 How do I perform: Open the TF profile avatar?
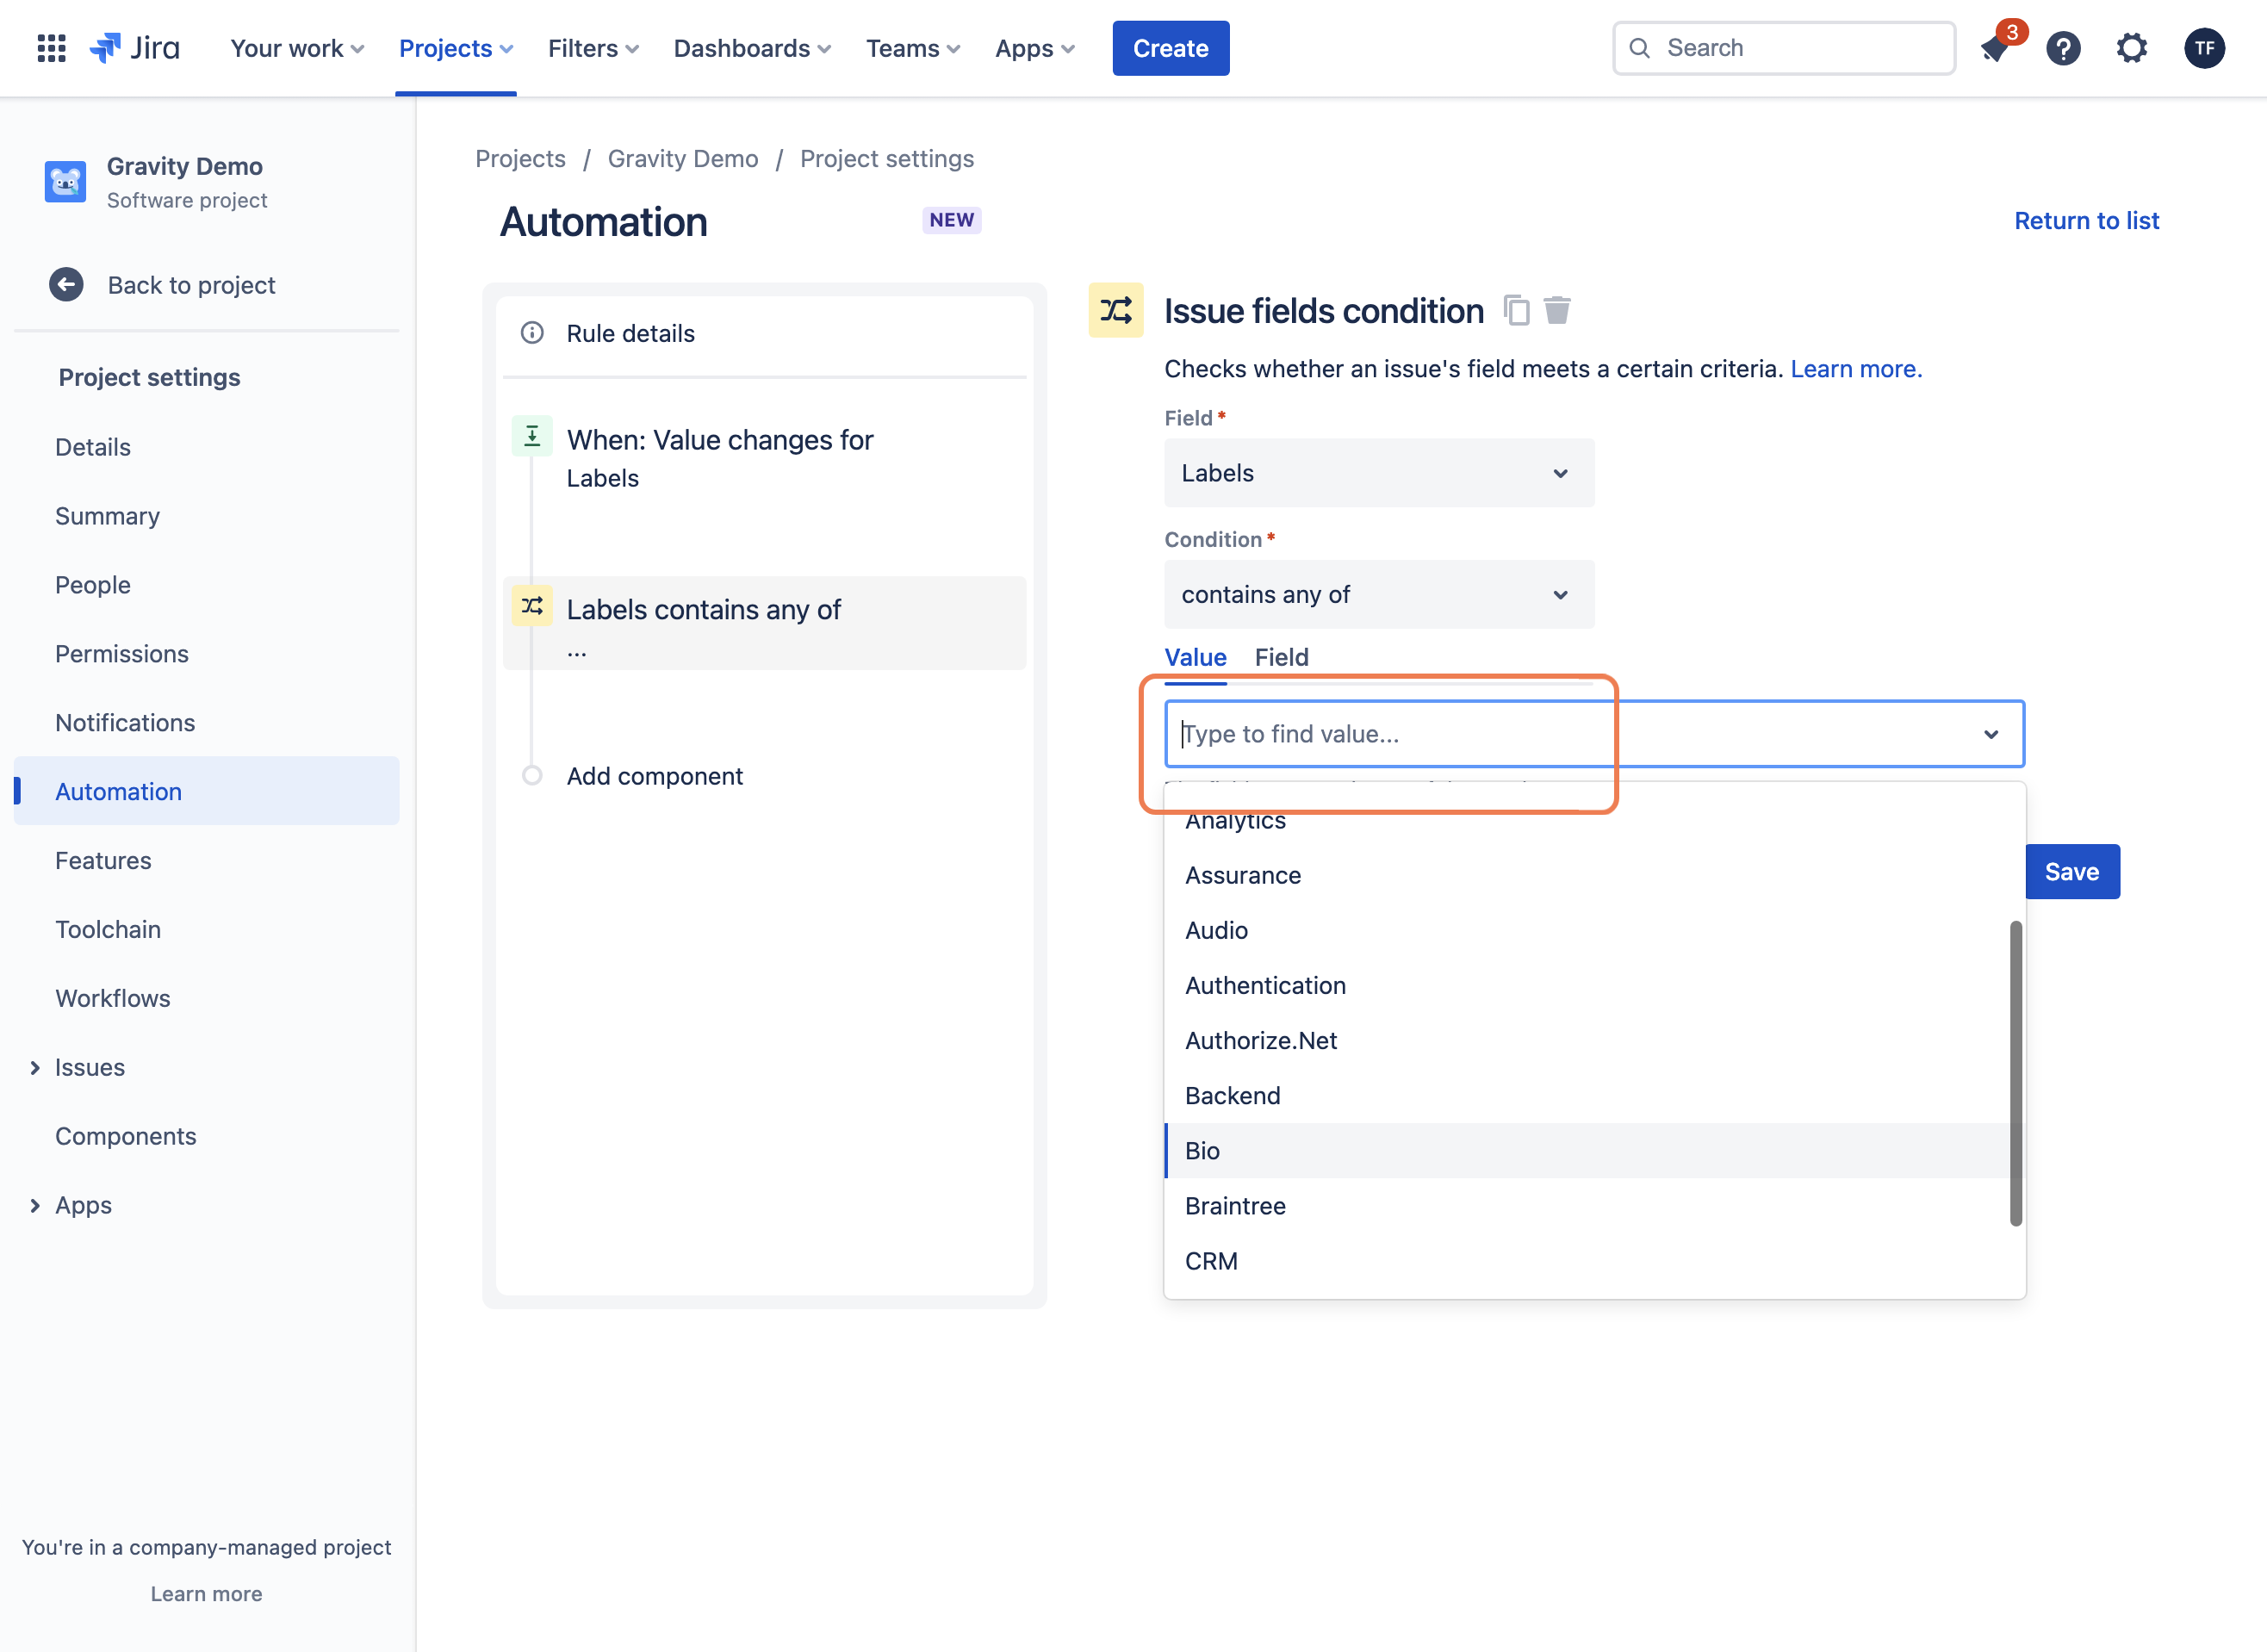(x=2204, y=48)
